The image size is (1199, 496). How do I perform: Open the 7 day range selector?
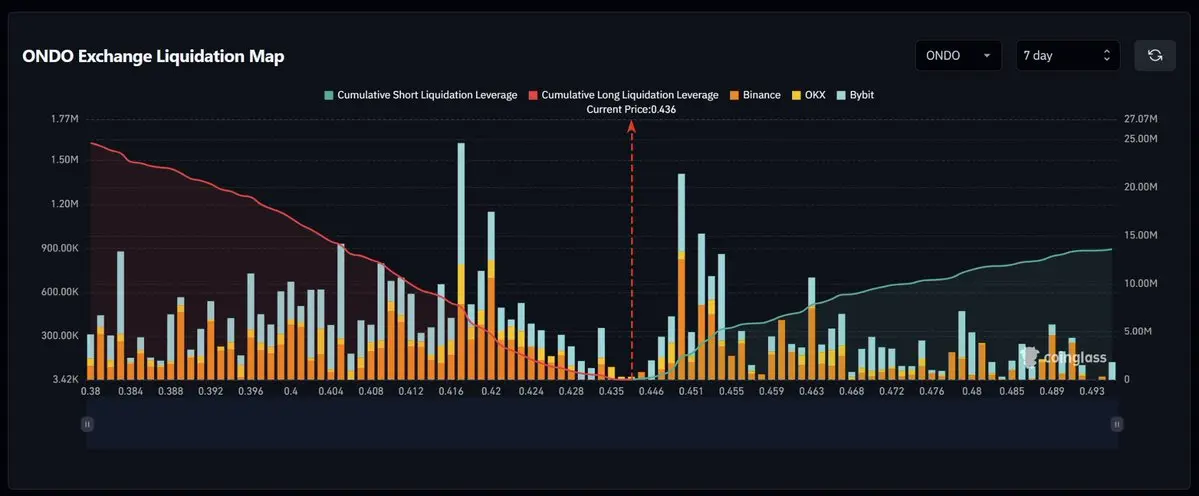click(1067, 56)
